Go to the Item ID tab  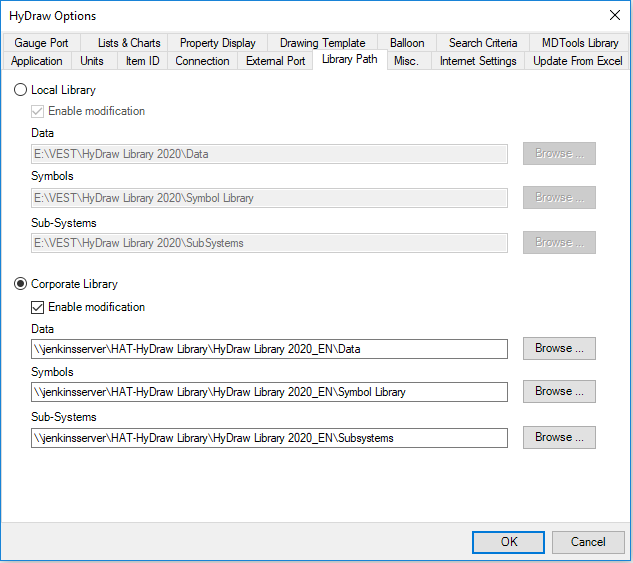[x=143, y=61]
